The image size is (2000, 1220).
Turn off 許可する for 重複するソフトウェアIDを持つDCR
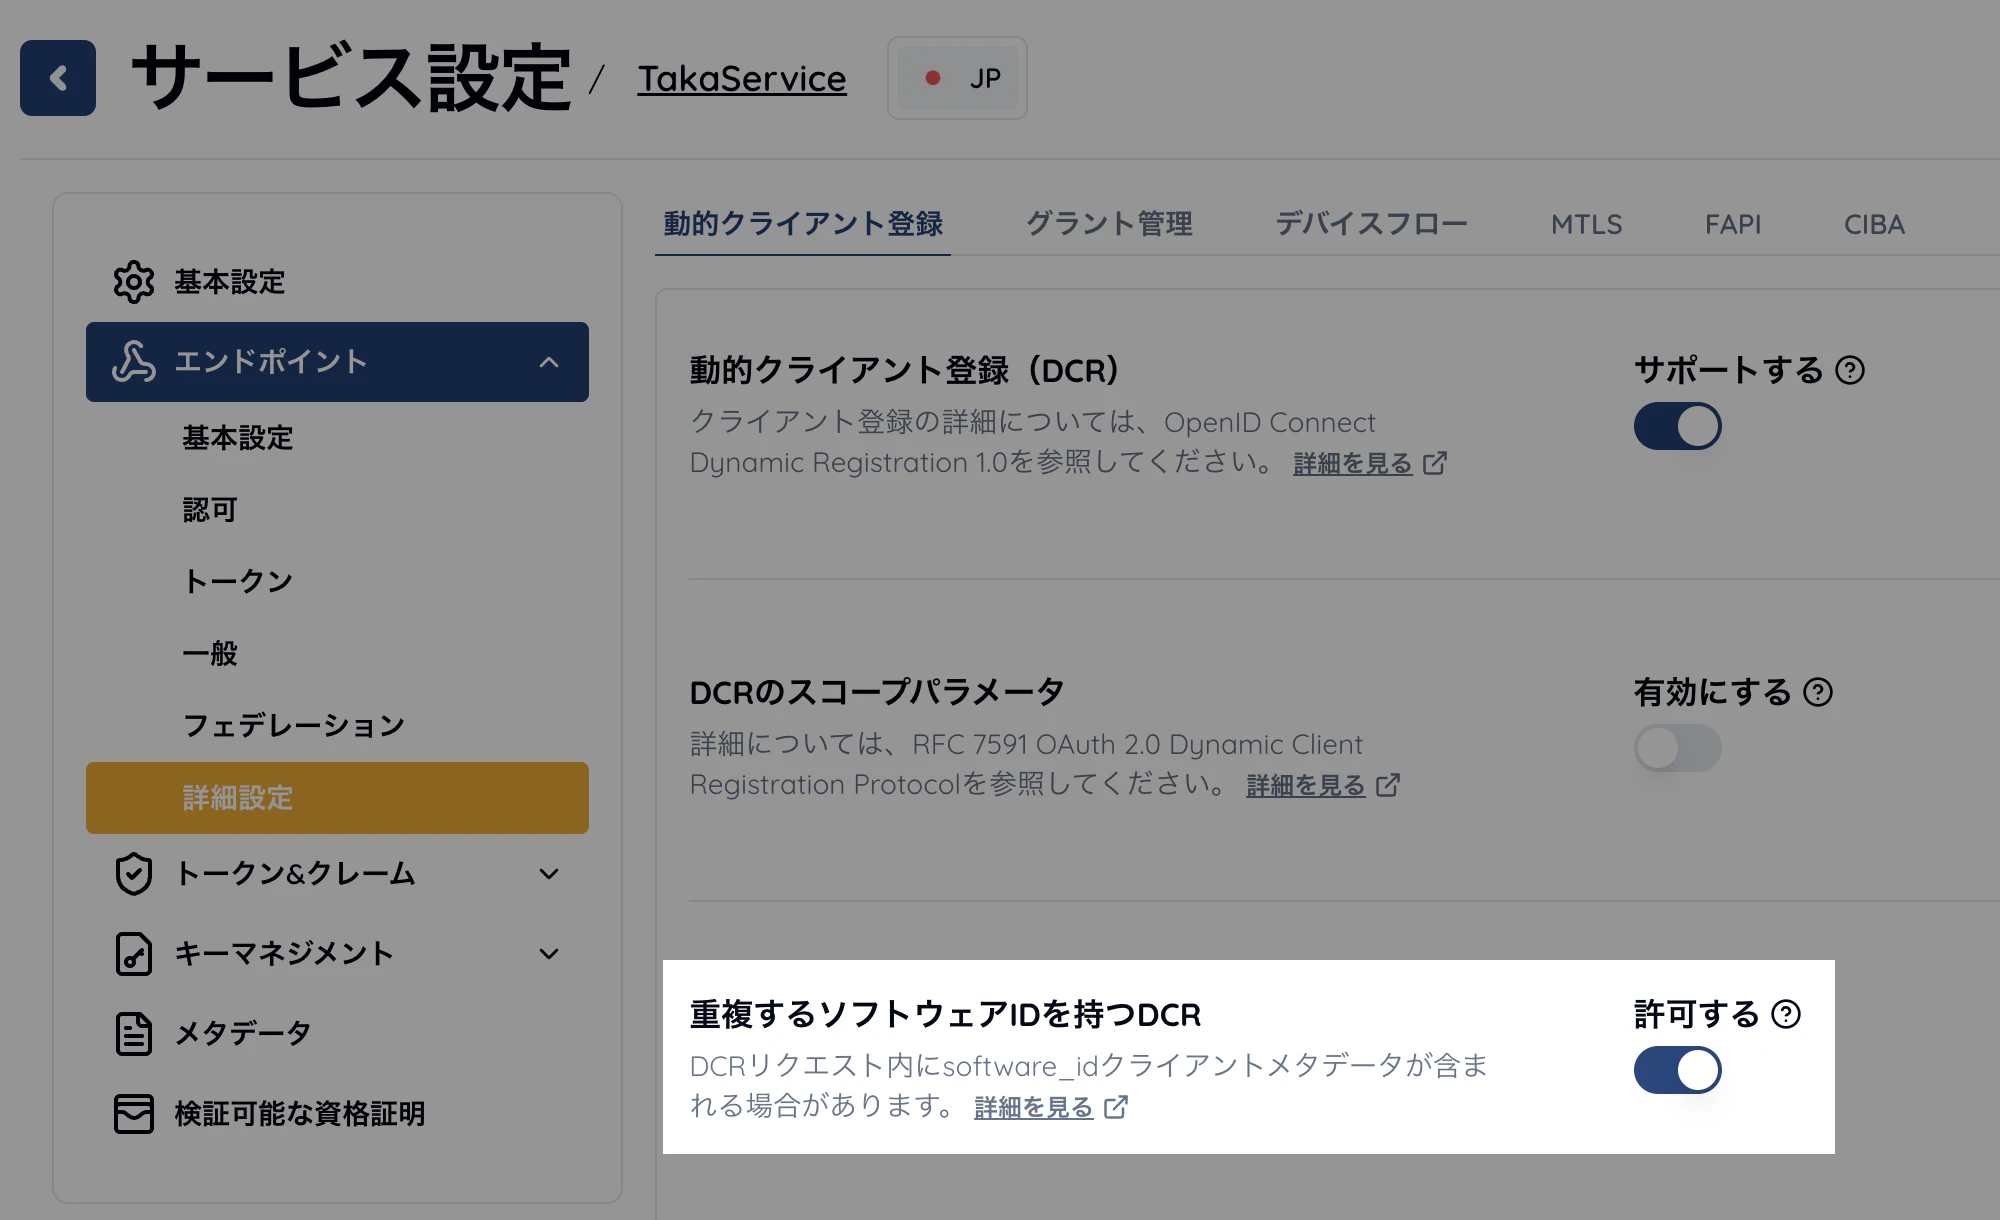pos(1677,1069)
